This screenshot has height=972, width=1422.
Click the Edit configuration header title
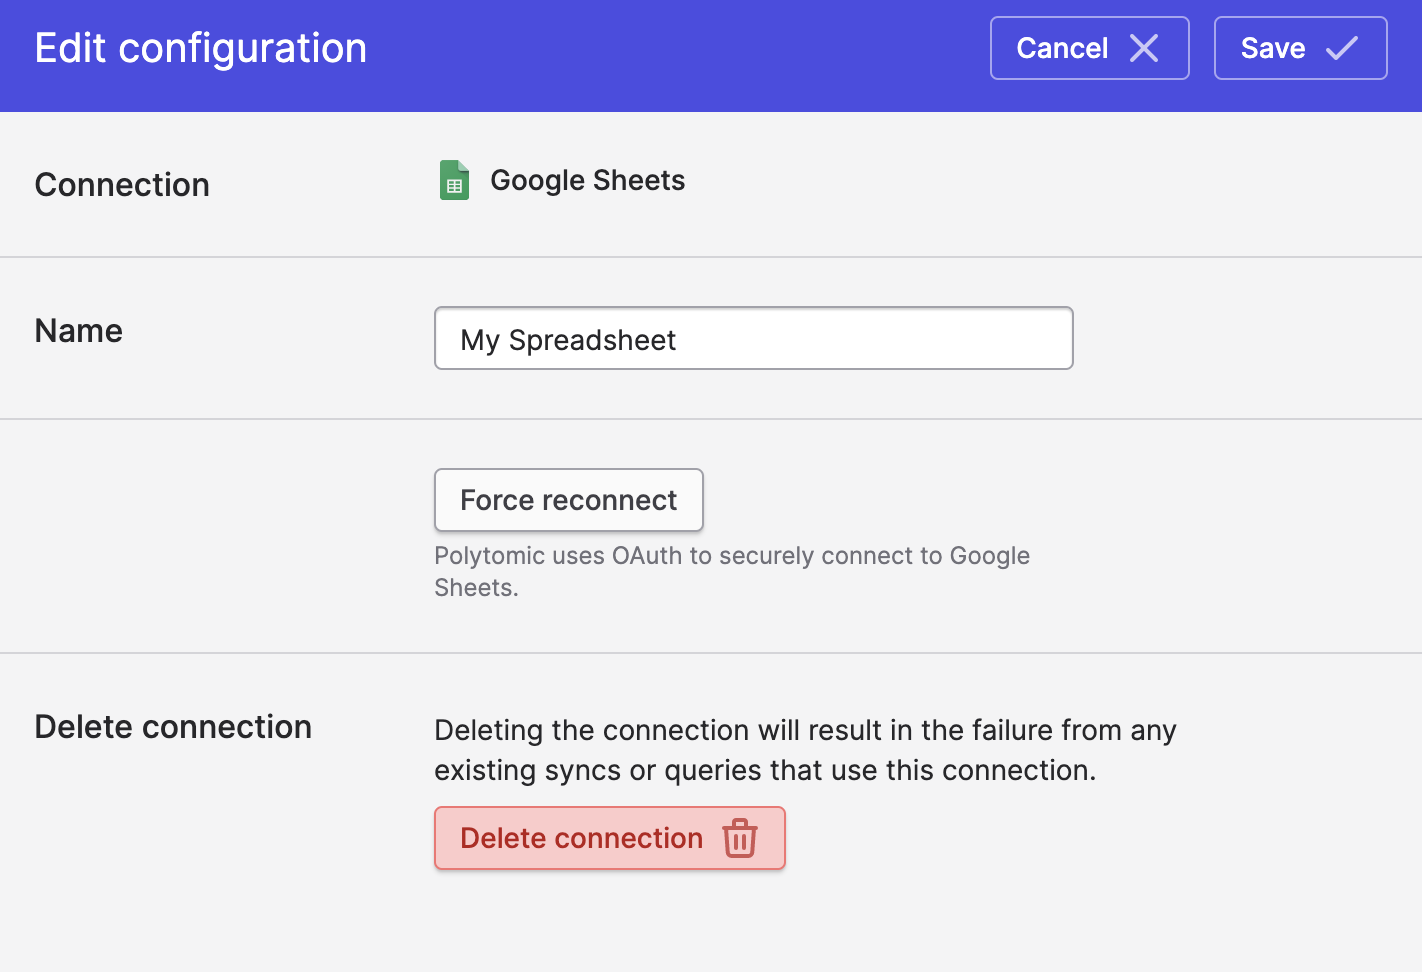(201, 48)
